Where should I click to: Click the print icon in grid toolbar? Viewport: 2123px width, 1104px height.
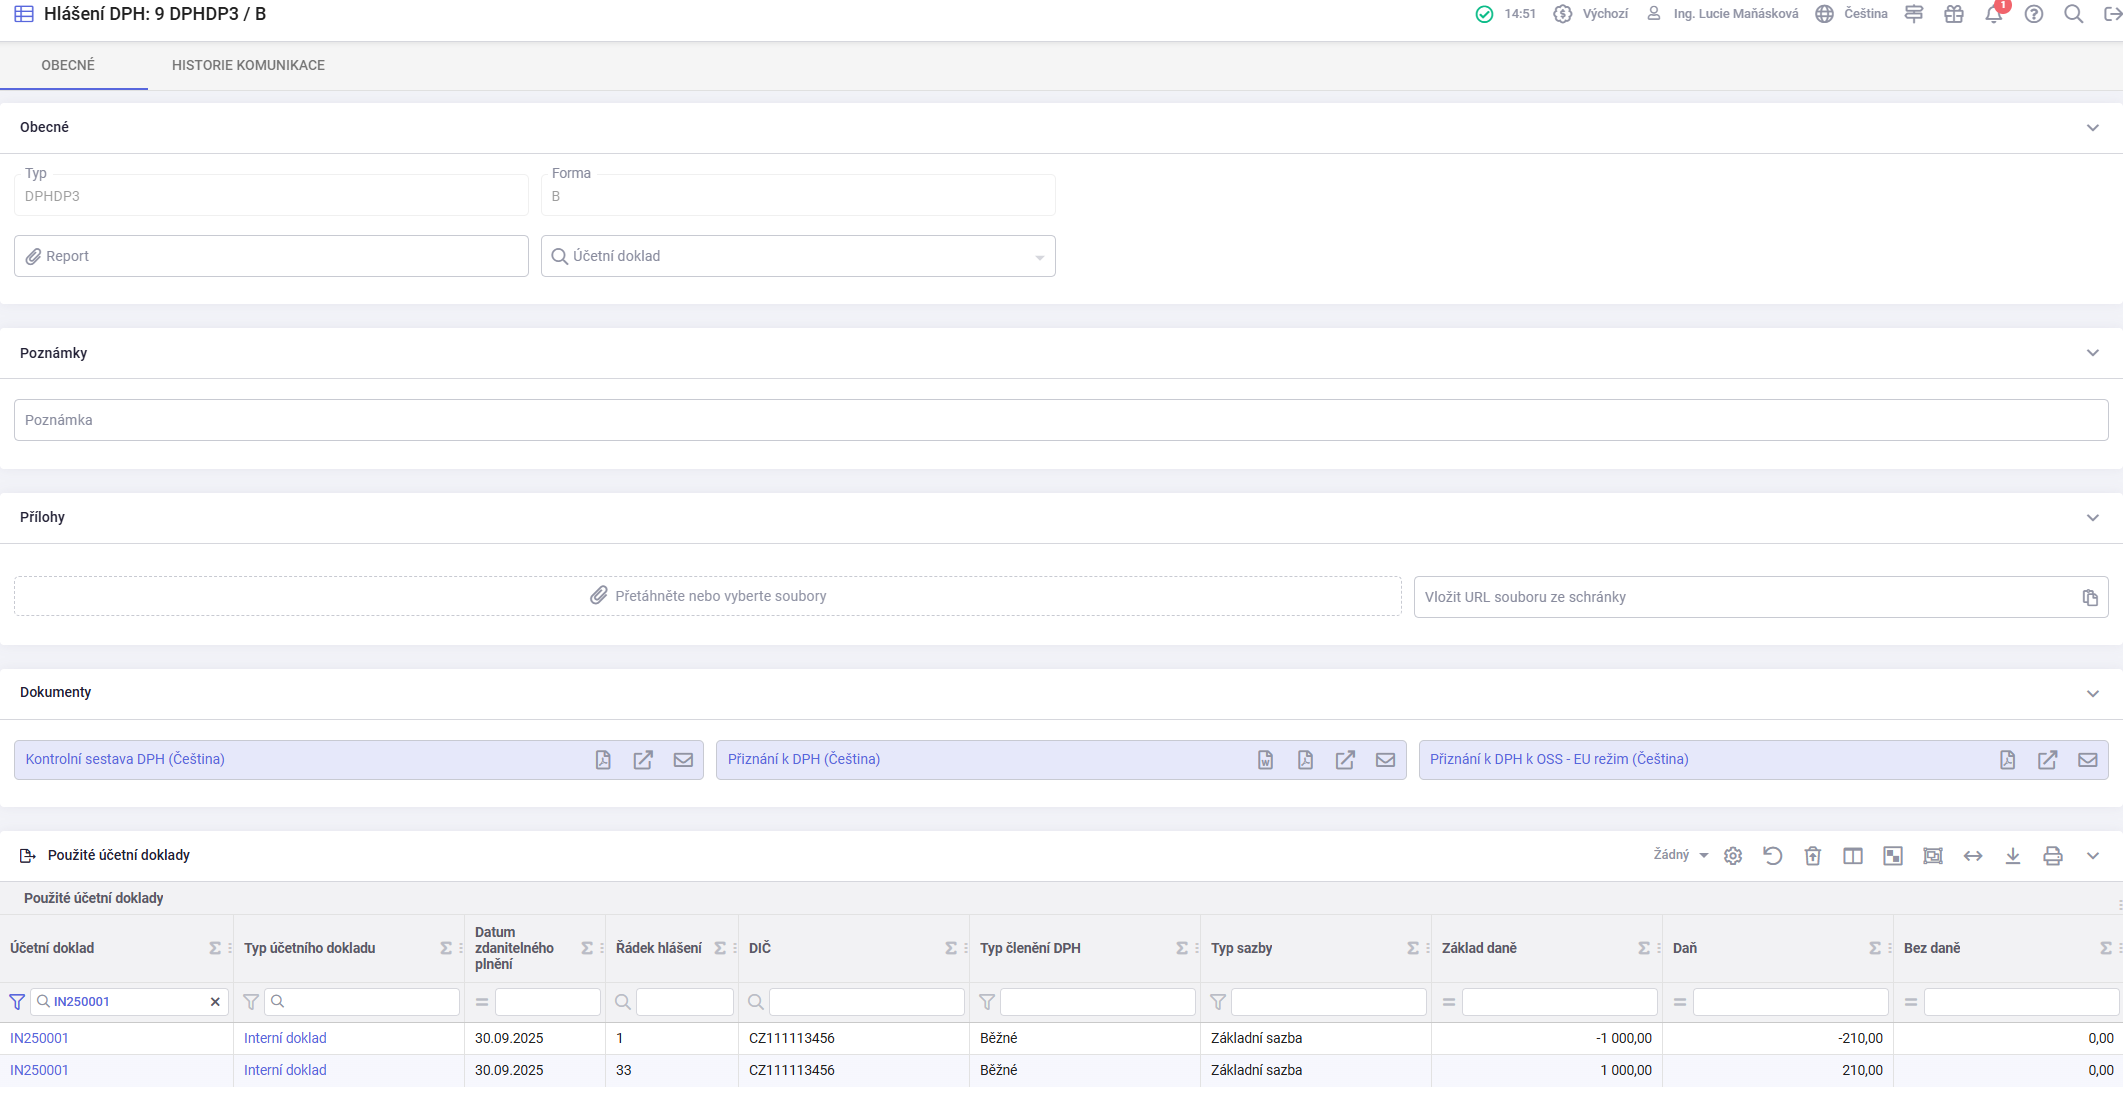click(2052, 856)
